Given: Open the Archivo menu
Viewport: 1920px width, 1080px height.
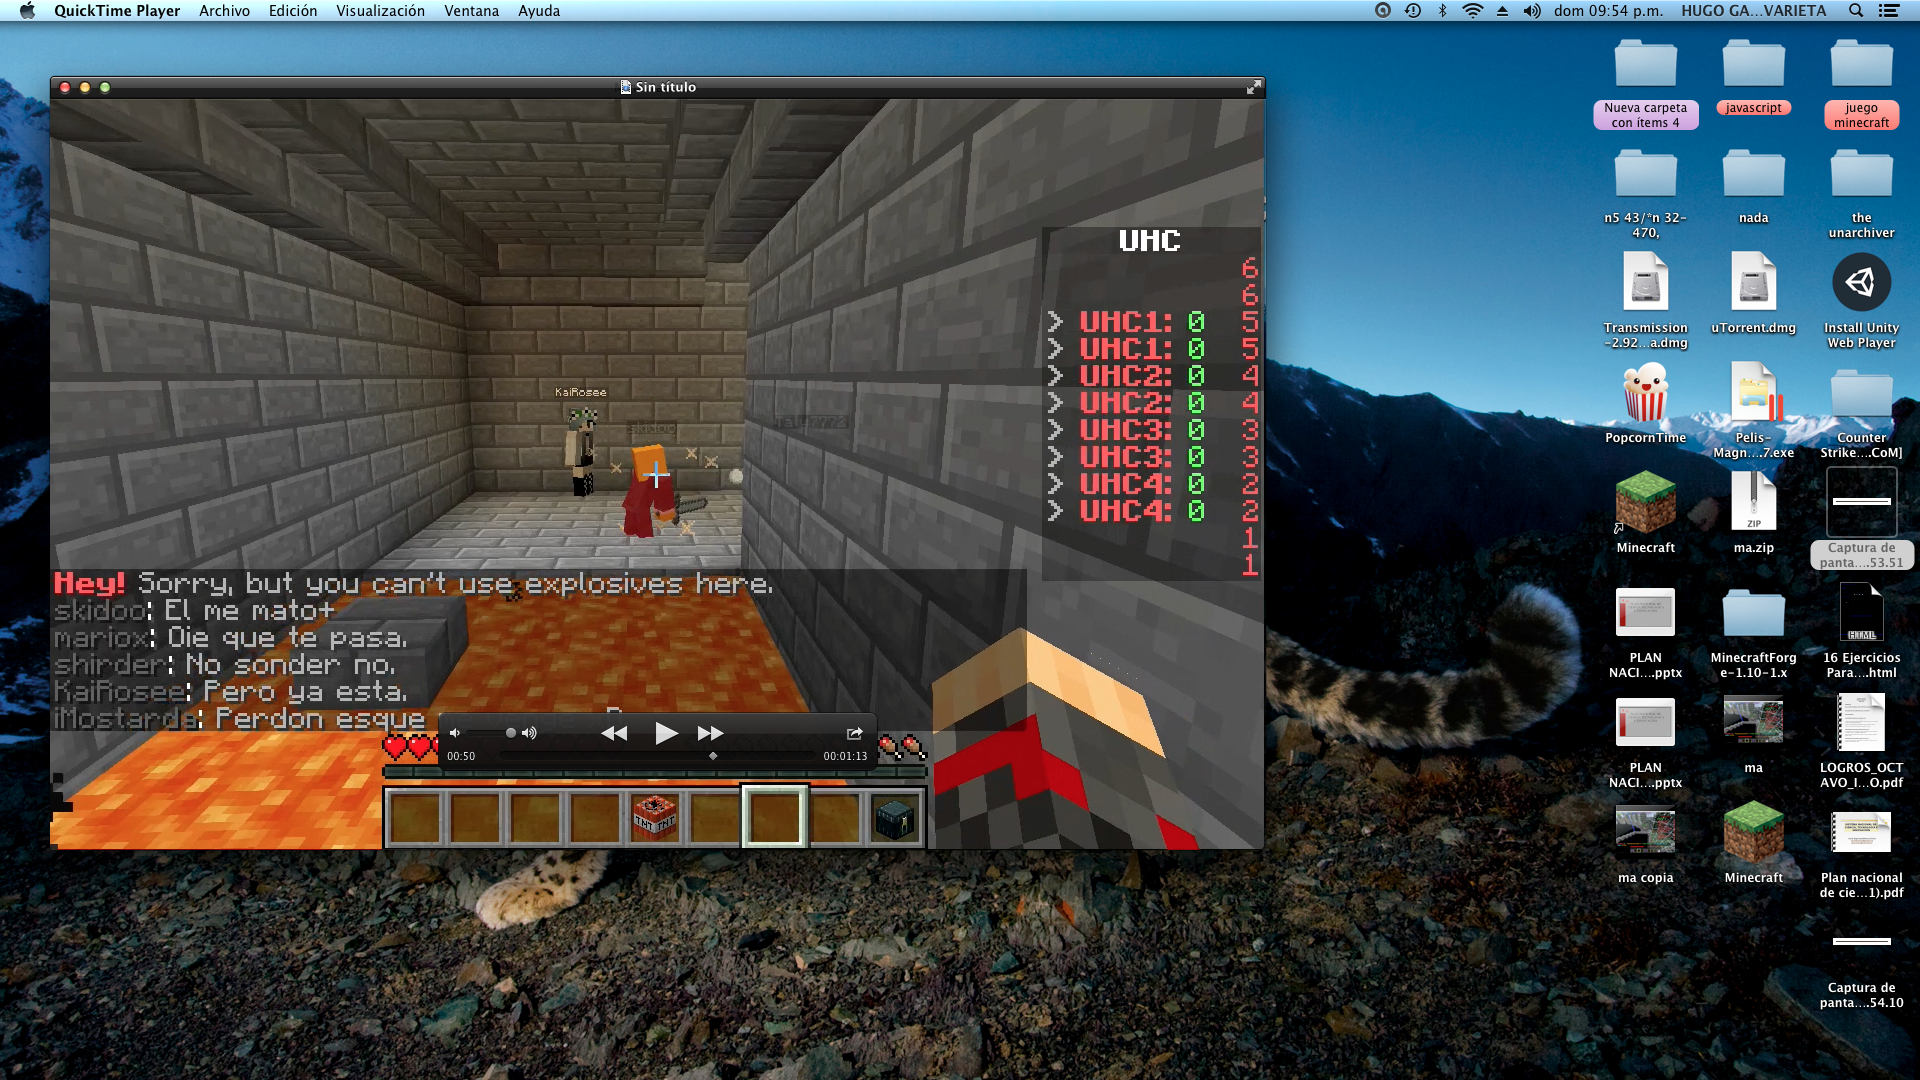Looking at the screenshot, I should [224, 11].
